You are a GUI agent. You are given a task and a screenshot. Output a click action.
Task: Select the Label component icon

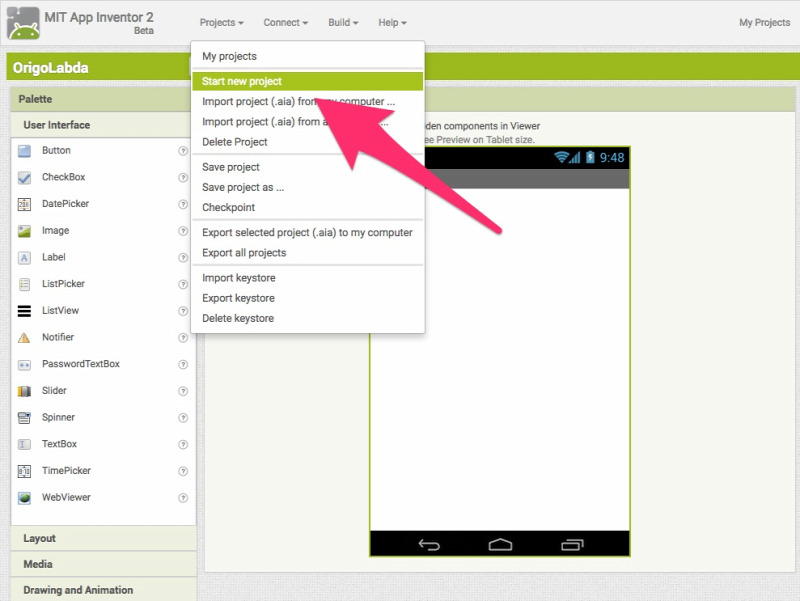coord(24,258)
